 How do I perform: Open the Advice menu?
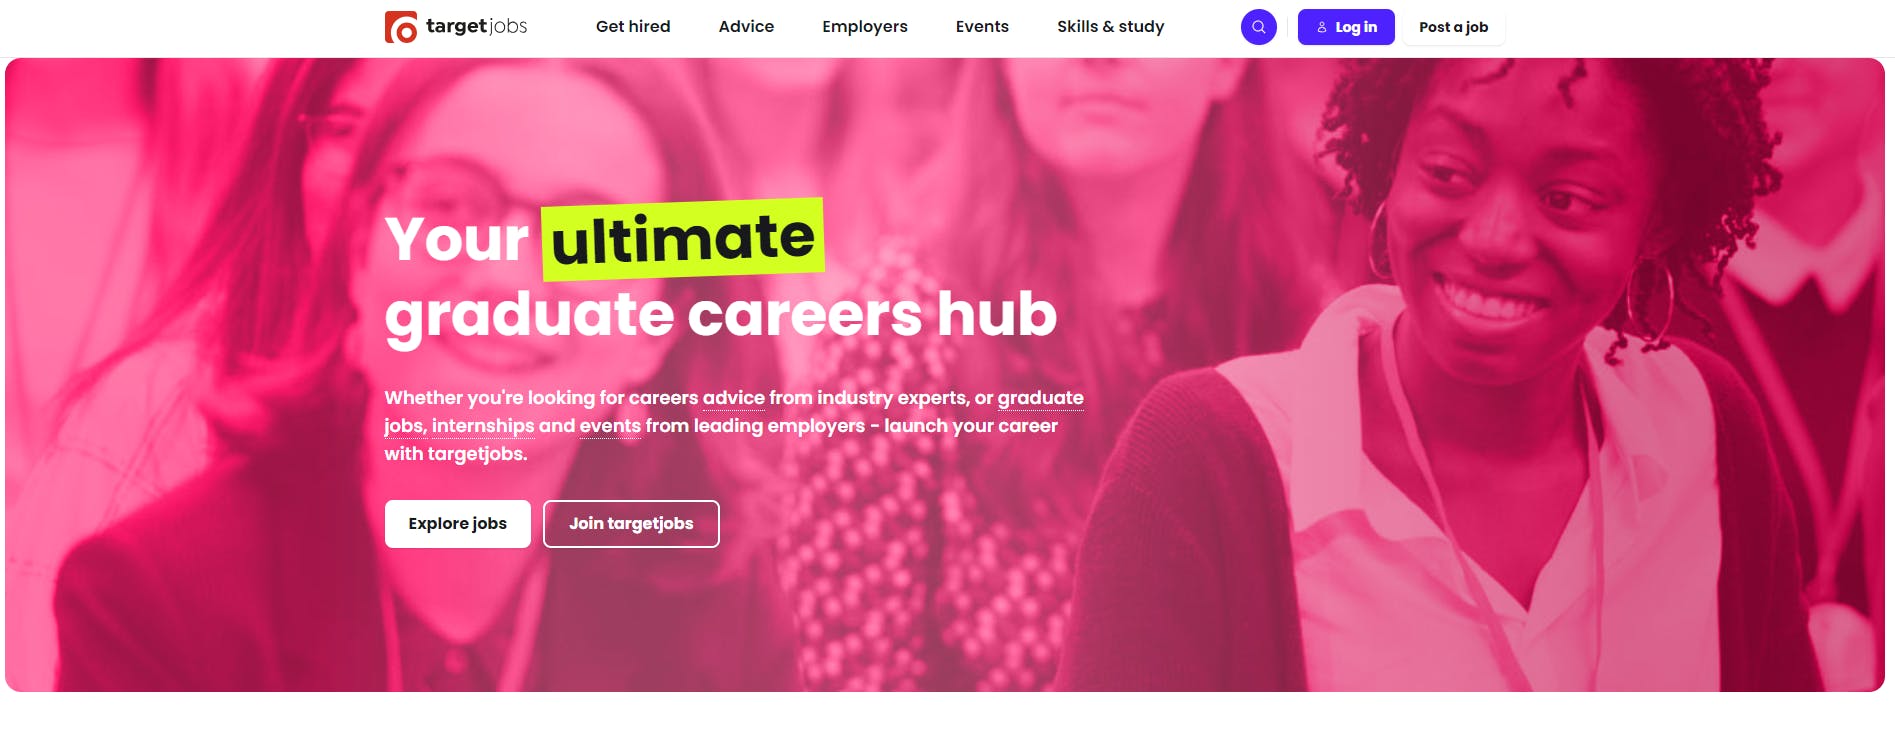point(746,27)
